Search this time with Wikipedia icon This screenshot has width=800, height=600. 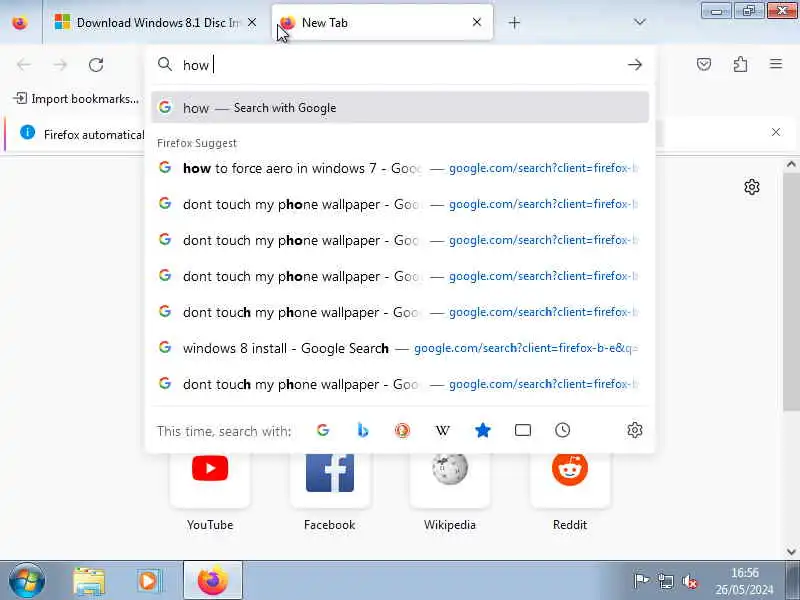tap(442, 431)
